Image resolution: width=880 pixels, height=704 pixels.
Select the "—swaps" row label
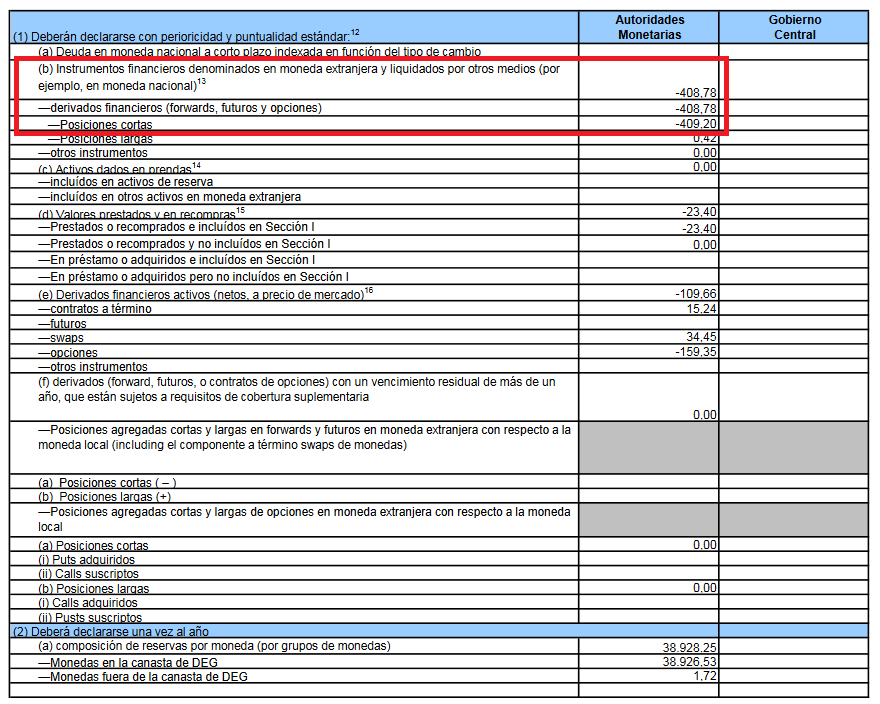click(x=61, y=337)
